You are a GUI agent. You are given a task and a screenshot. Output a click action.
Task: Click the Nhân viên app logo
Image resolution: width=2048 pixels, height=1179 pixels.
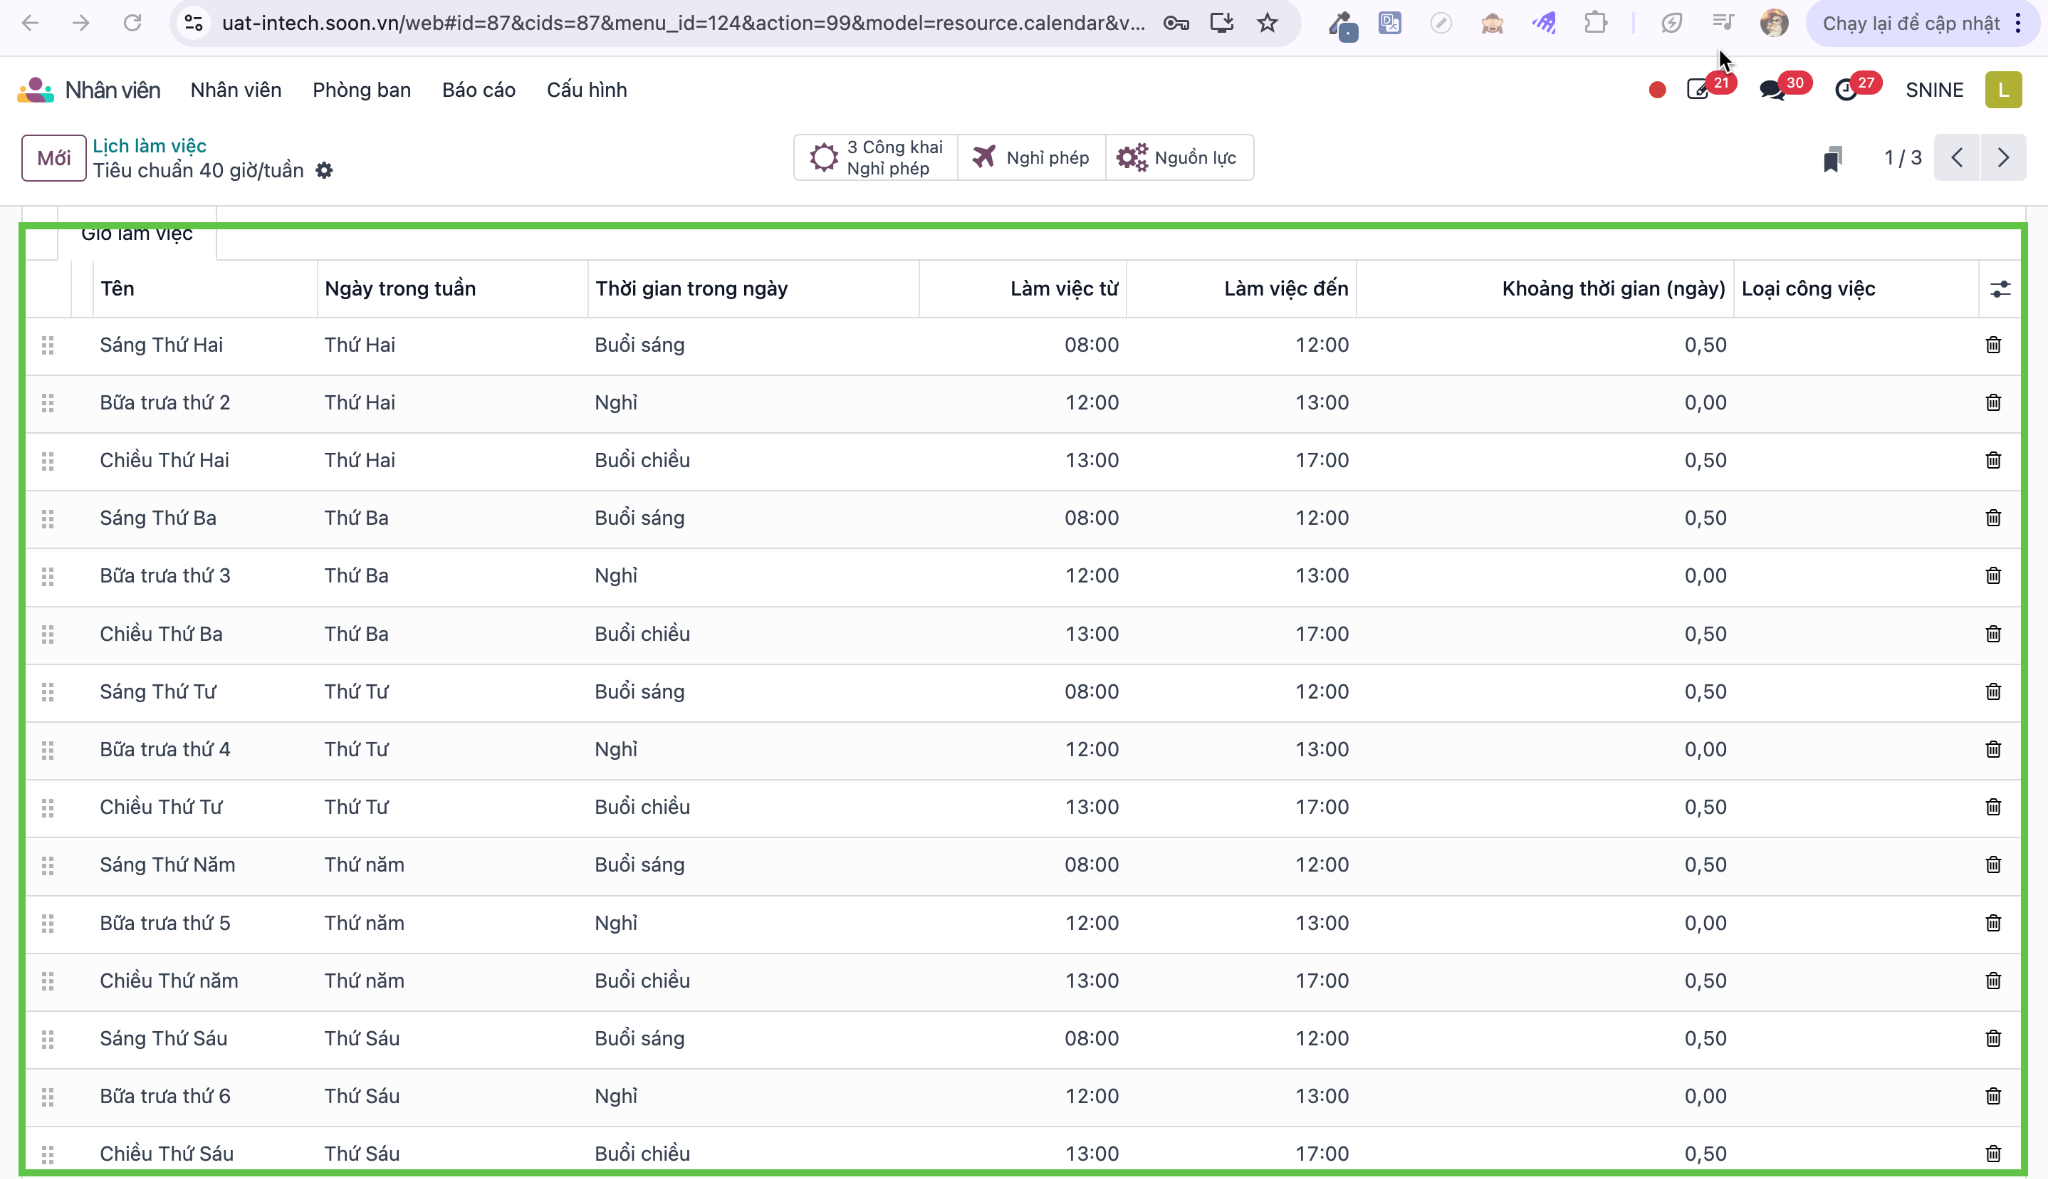coord(35,90)
